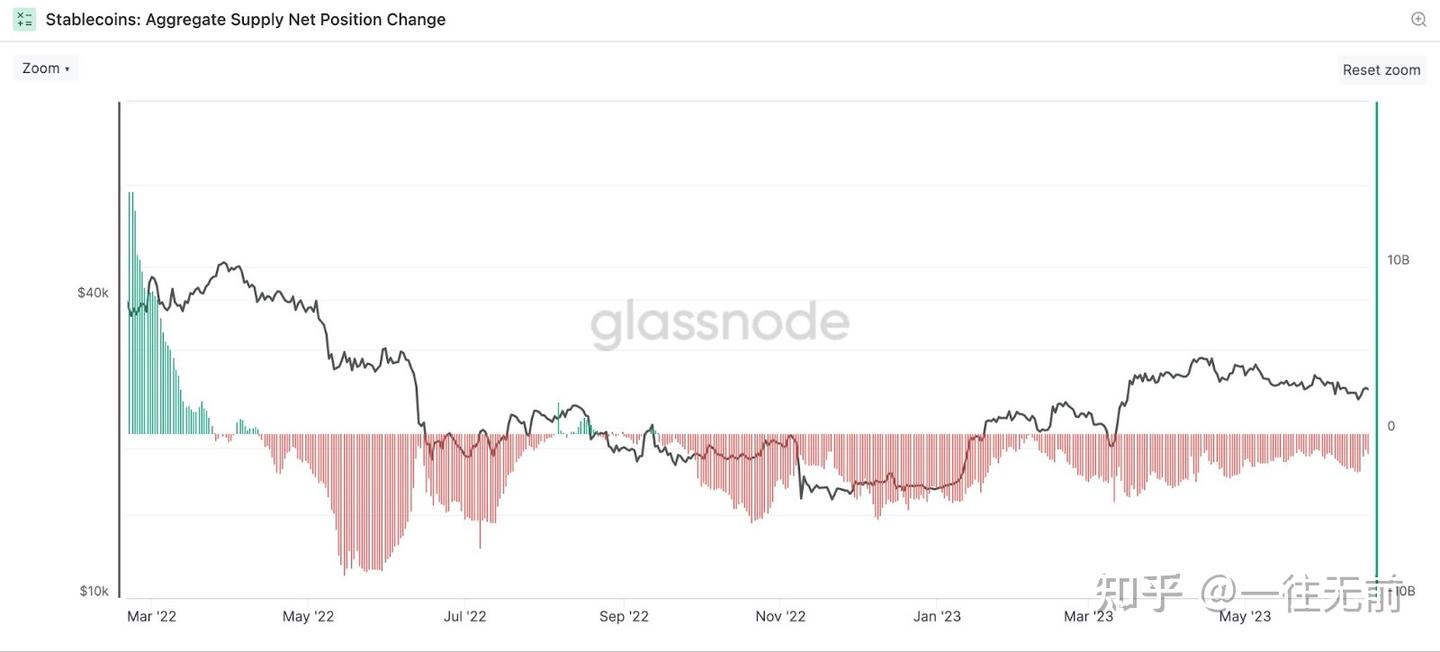1440x652 pixels.
Task: Click the $40k left axis label
Action: [x=93, y=293]
